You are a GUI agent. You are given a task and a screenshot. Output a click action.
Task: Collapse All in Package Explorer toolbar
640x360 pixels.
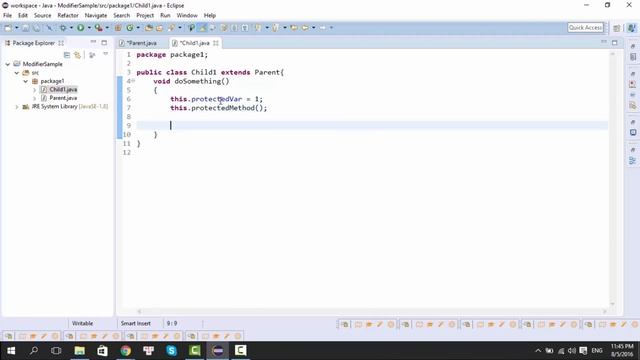(67, 55)
